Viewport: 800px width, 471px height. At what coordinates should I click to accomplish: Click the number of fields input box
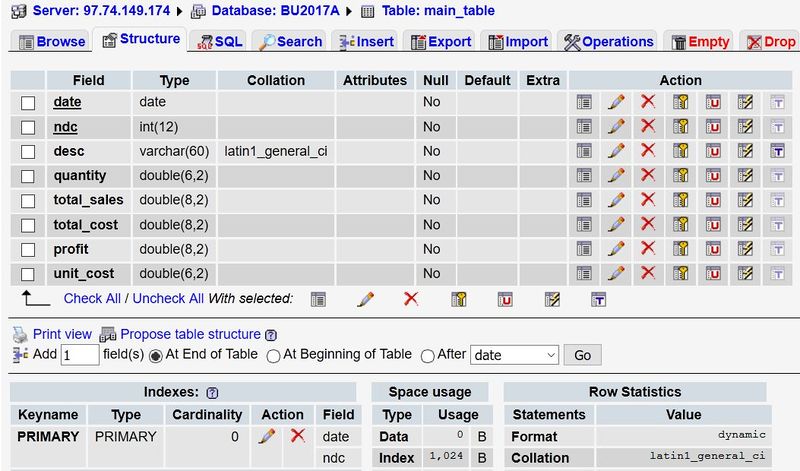click(x=80, y=355)
